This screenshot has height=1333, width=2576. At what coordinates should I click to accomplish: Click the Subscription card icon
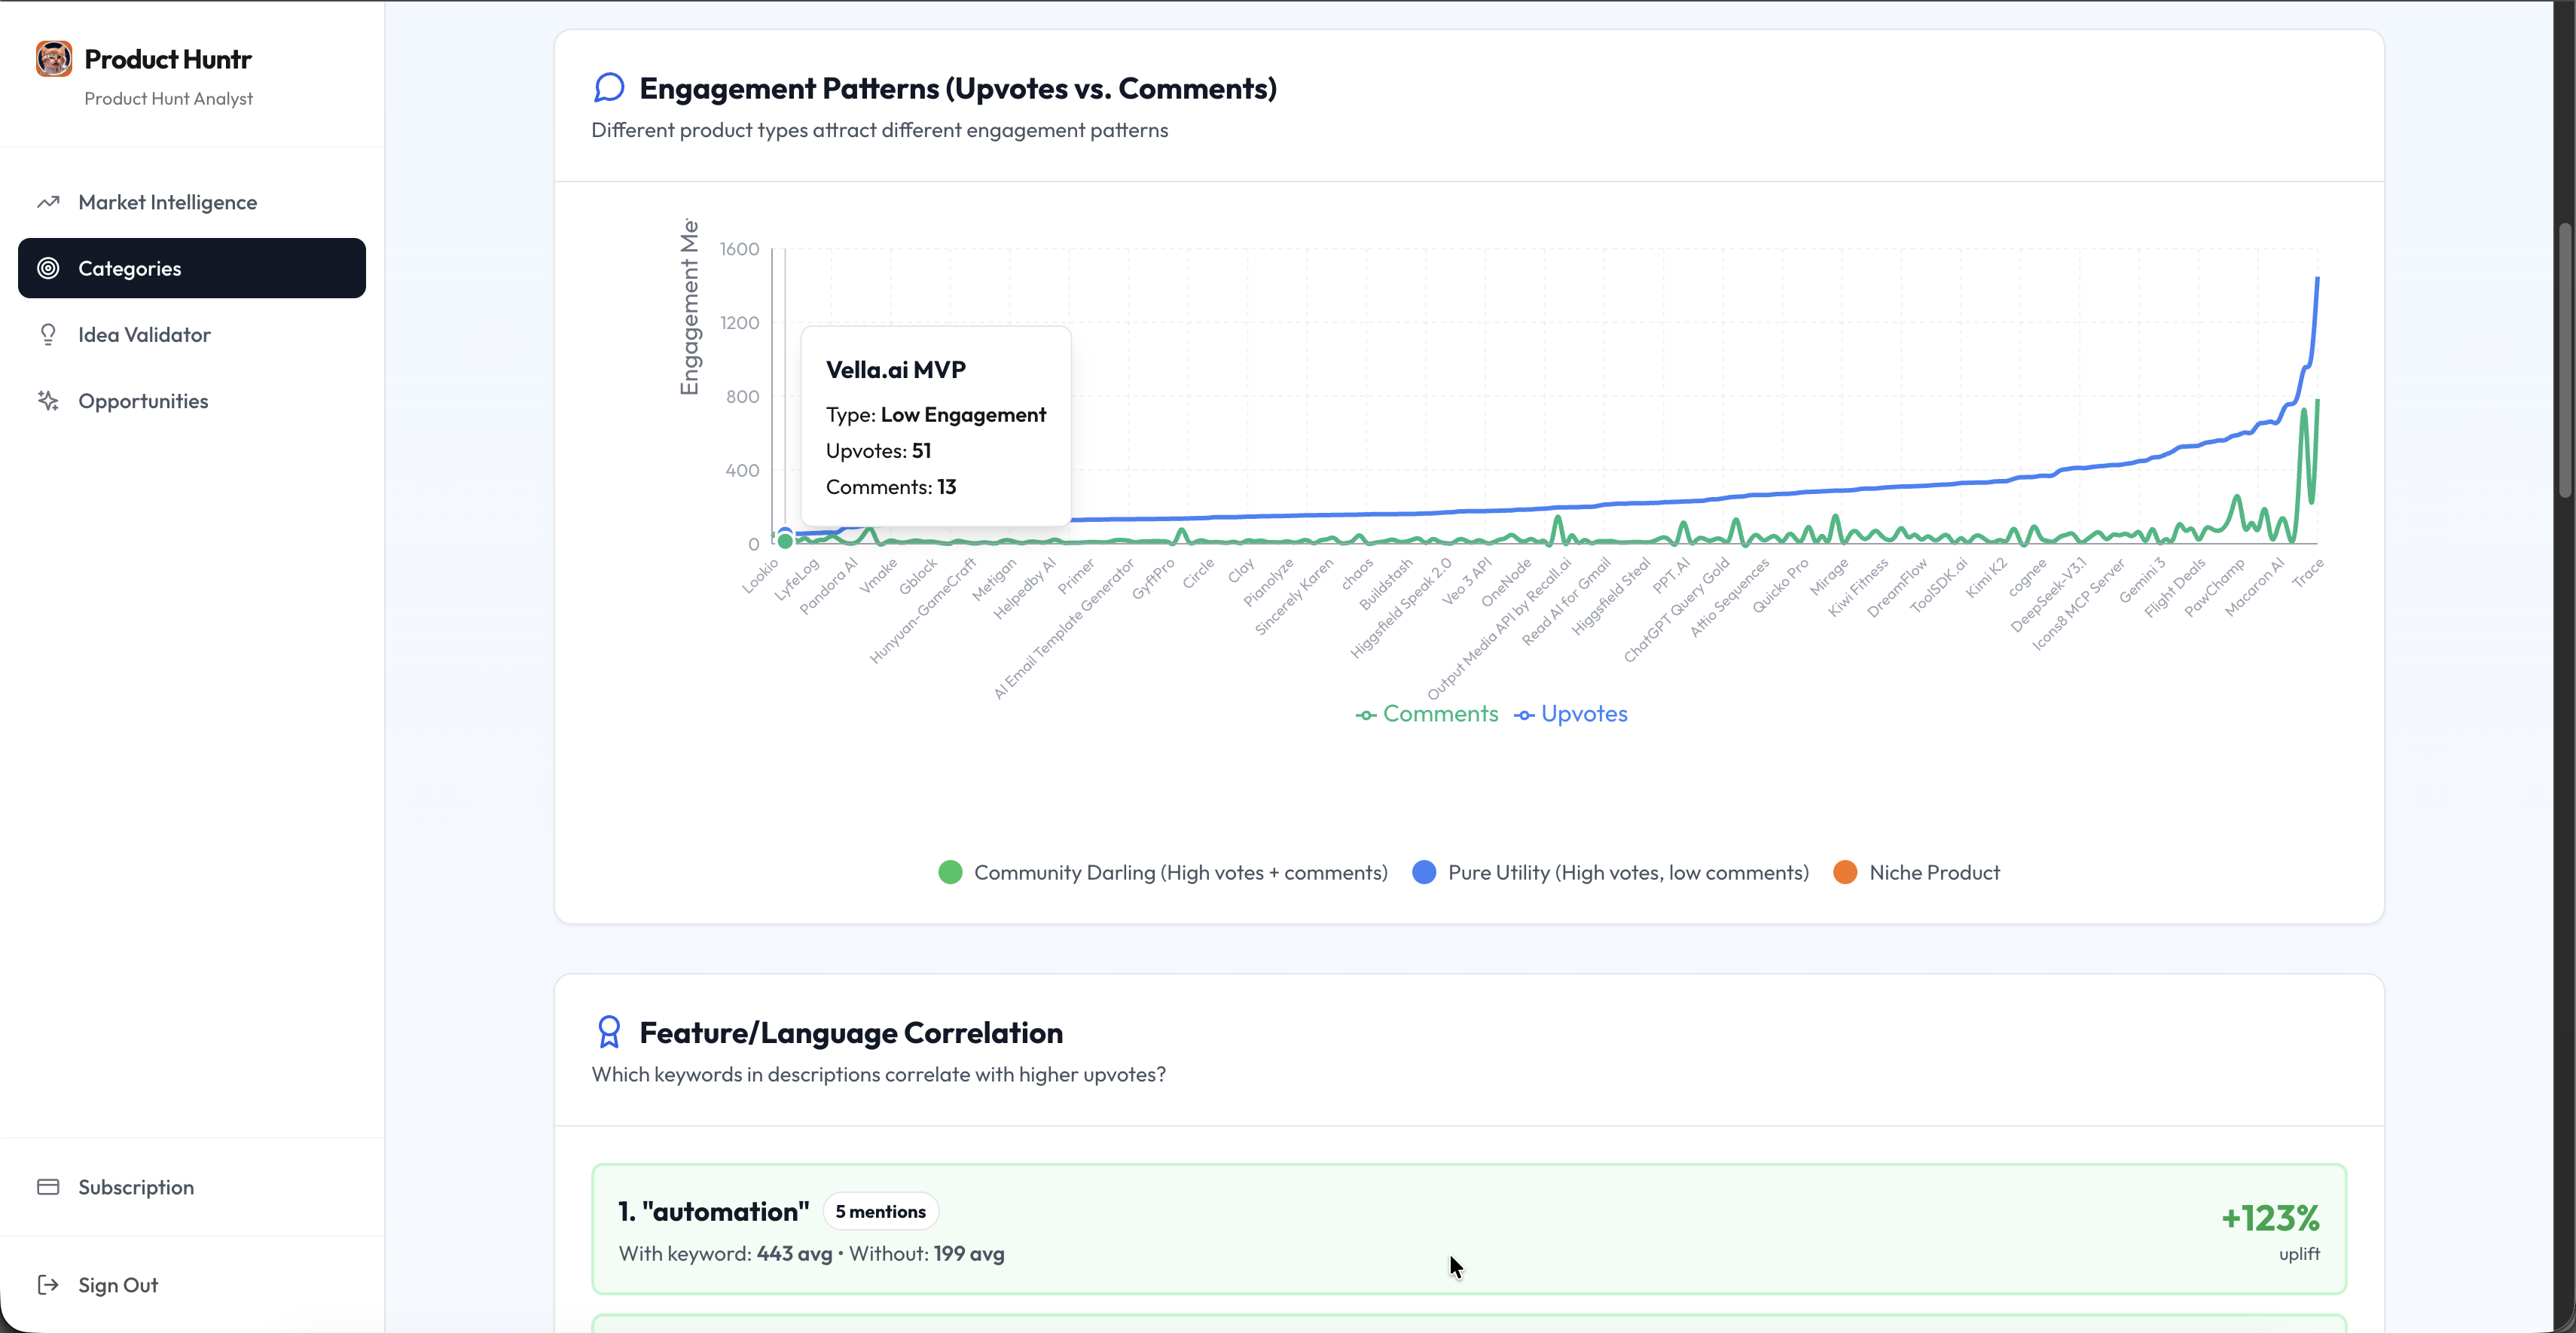point(48,1187)
